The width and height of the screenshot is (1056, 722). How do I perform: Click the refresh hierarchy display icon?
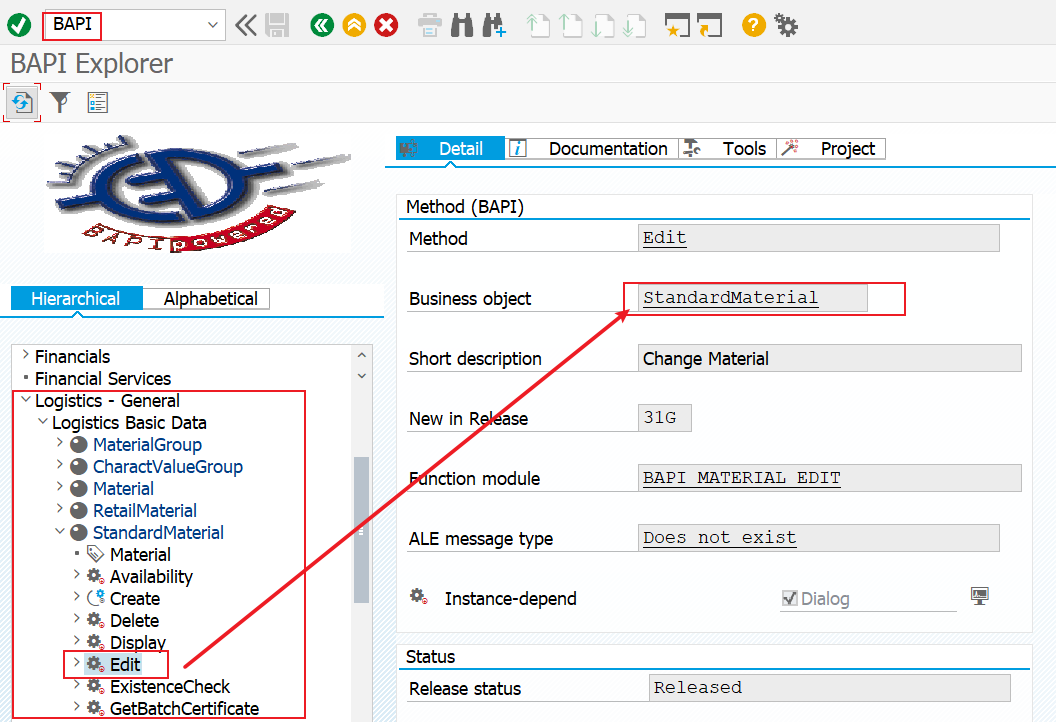pyautogui.click(x=22, y=103)
